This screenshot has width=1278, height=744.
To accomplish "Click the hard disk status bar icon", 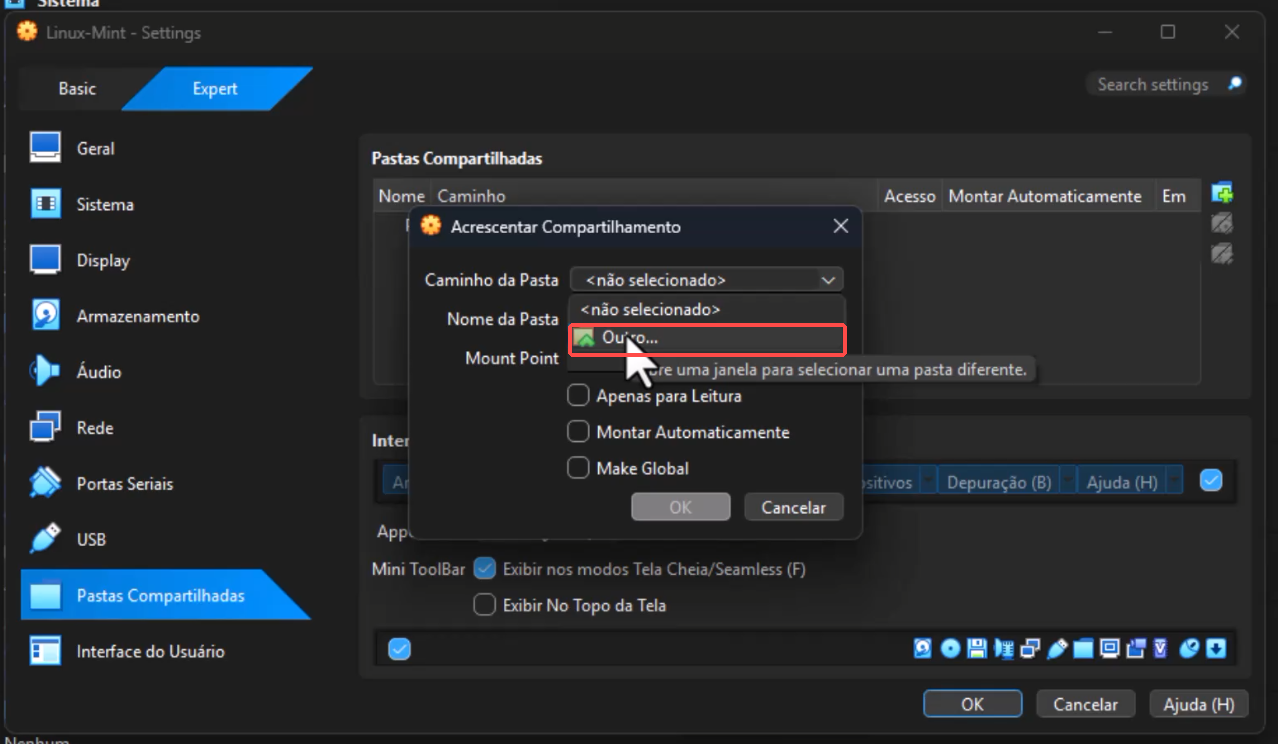I will point(922,649).
